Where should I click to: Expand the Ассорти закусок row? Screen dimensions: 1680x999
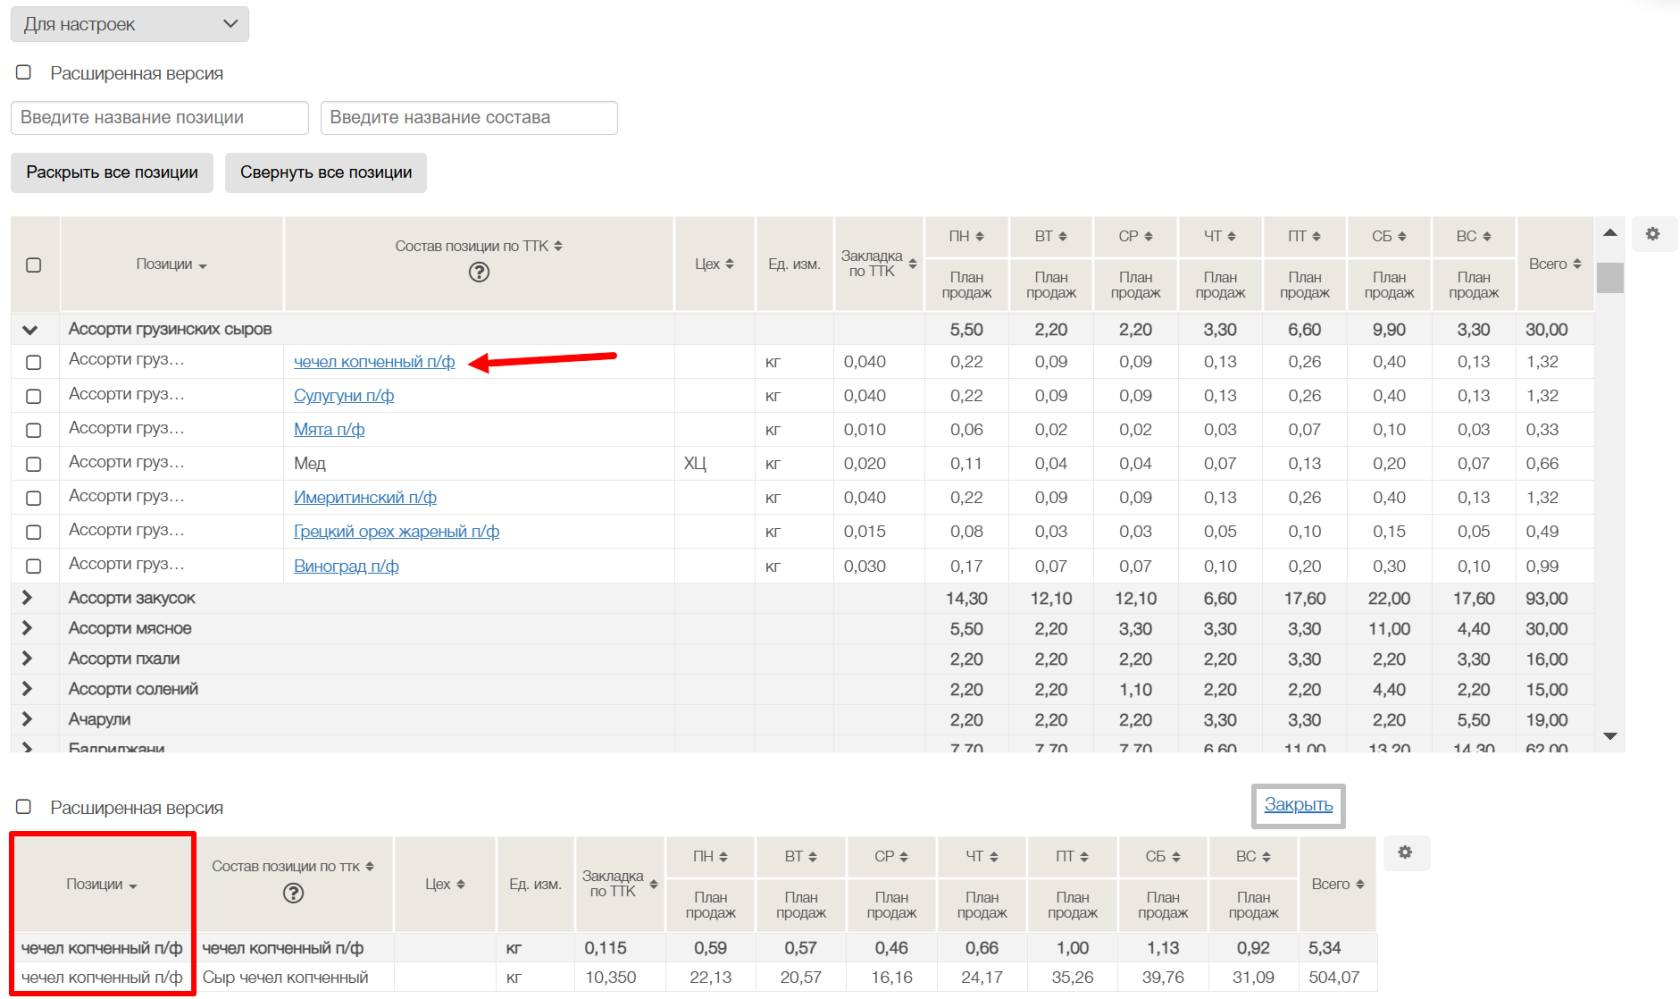[x=28, y=598]
